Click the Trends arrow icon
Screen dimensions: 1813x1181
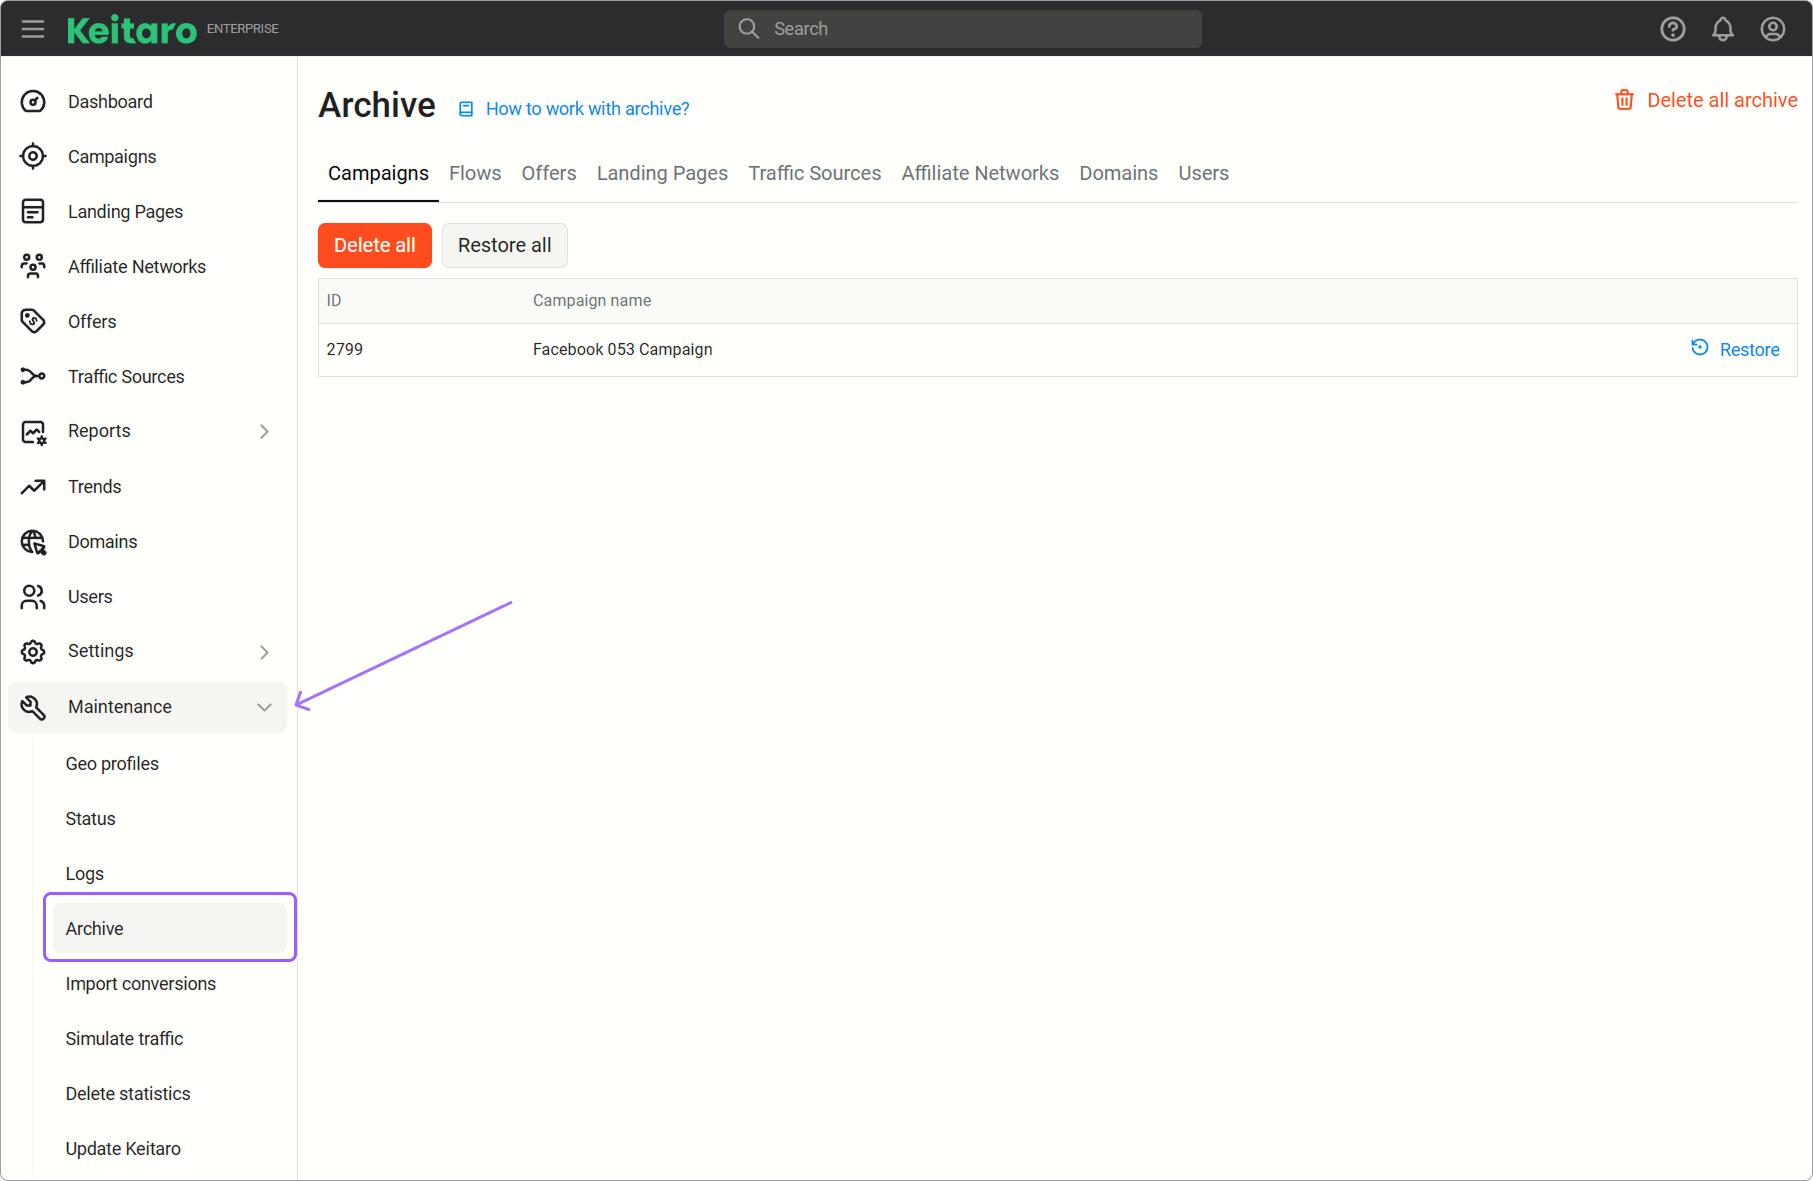point(33,487)
